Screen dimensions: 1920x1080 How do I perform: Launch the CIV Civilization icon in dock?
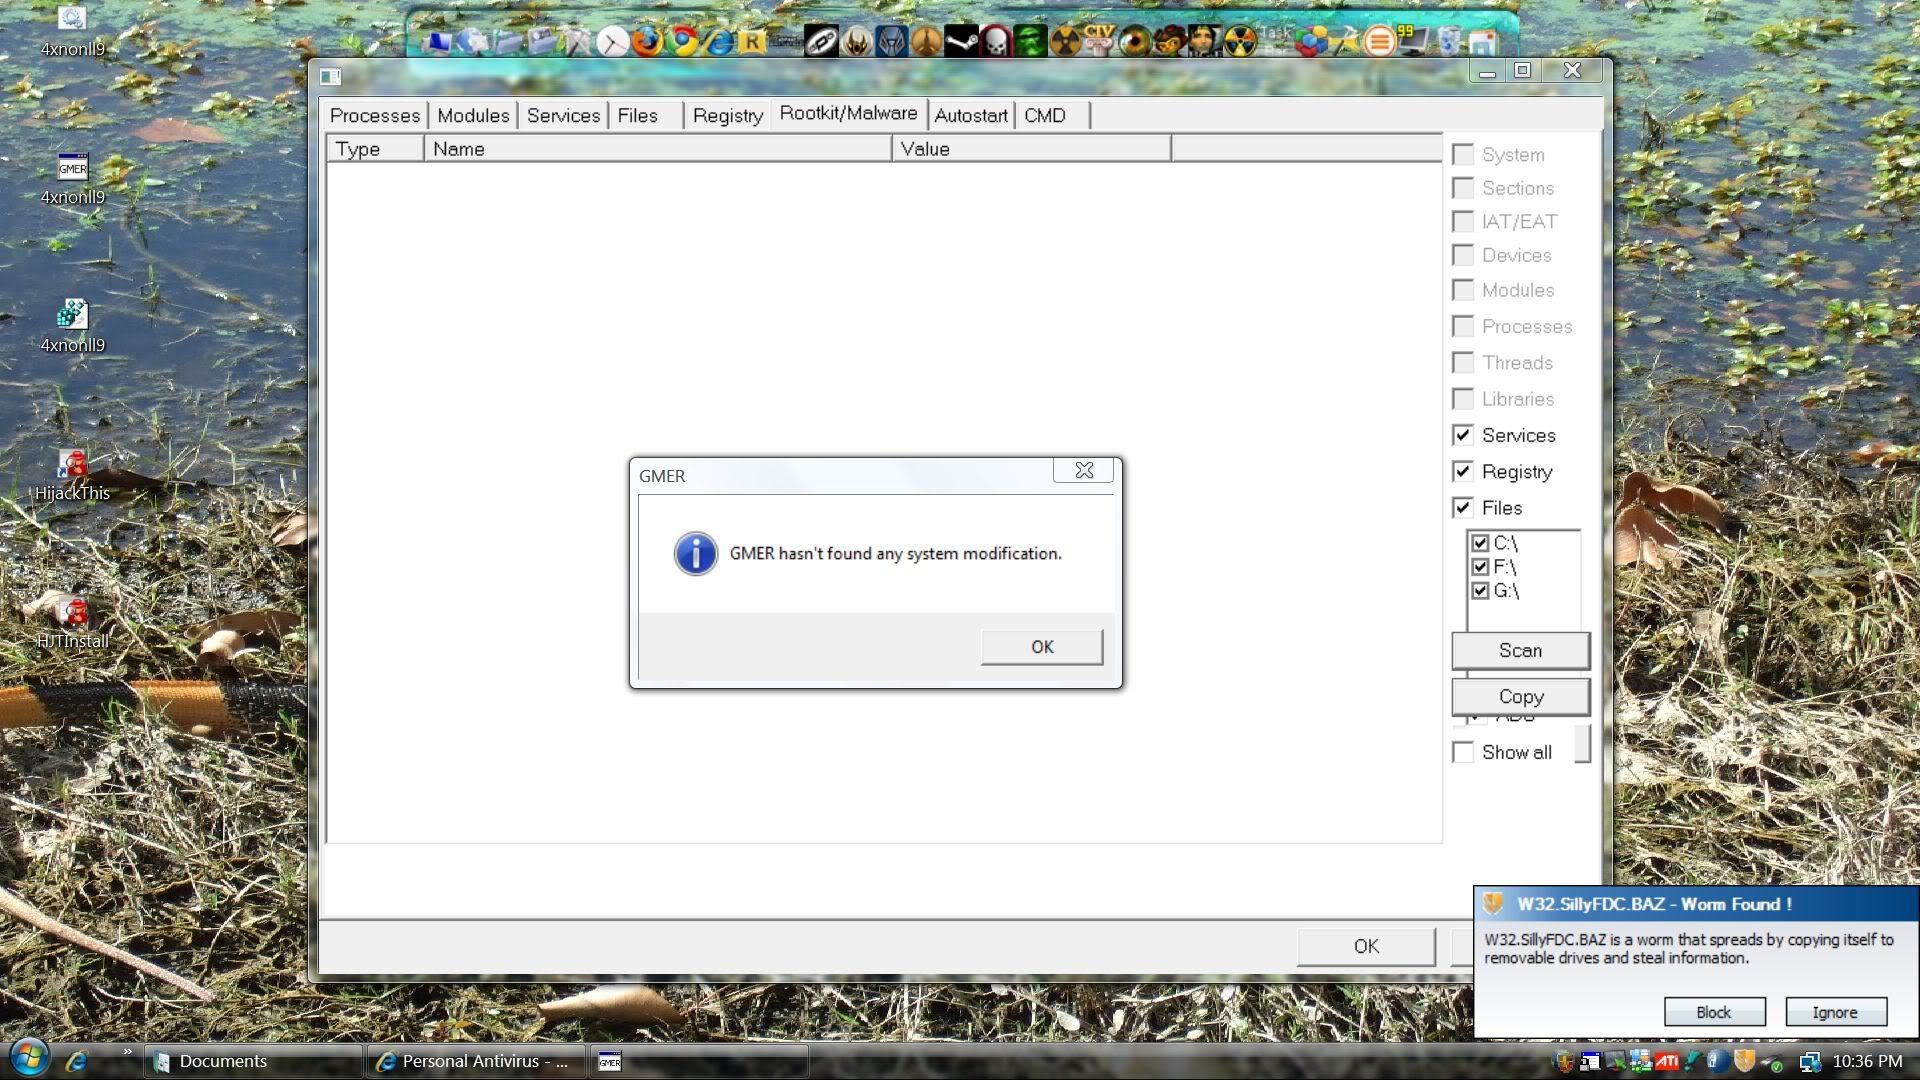click(1099, 40)
